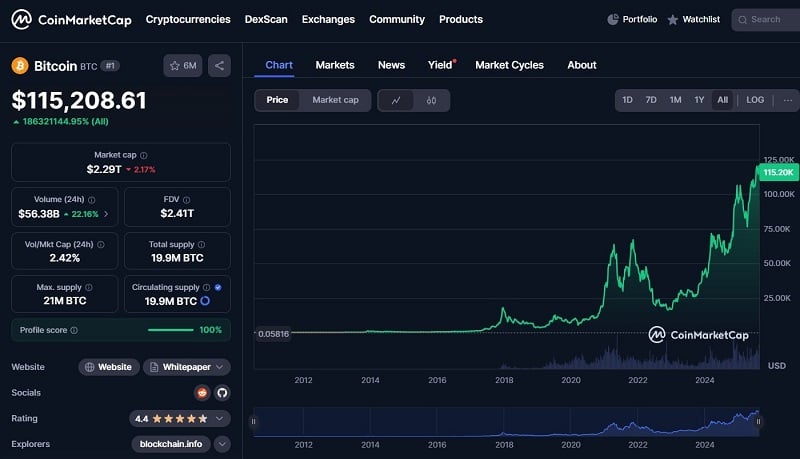Set chart range to 1Y
Screen dimensions: 800x459
[699, 100]
